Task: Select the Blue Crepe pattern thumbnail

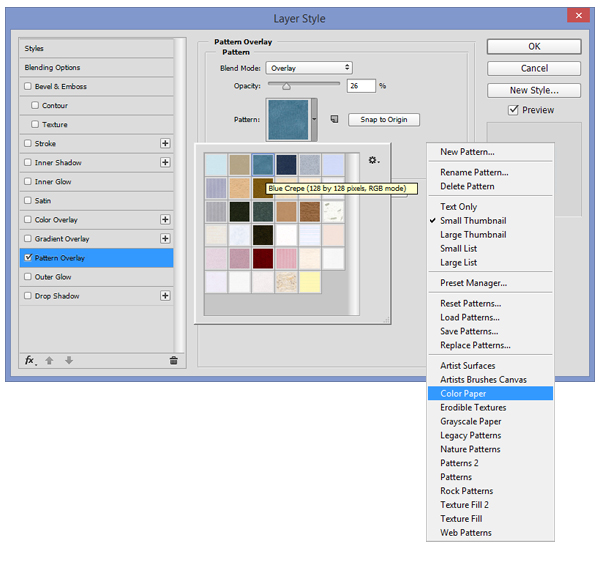Action: click(x=263, y=163)
